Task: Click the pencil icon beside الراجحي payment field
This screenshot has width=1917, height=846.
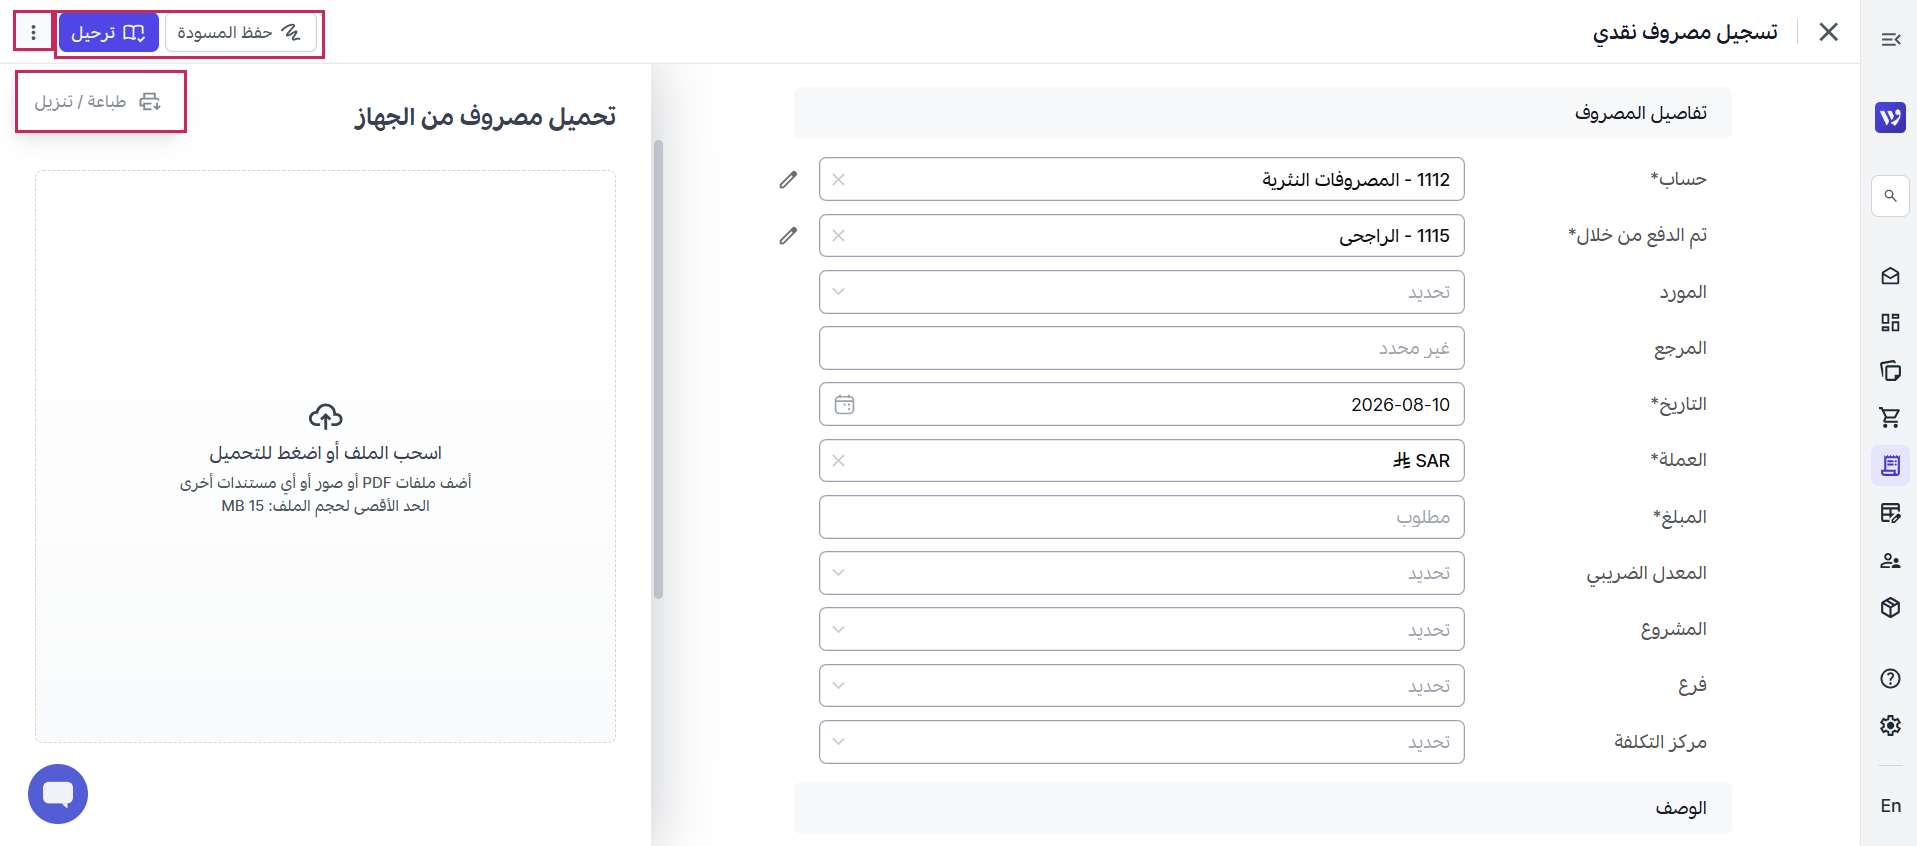Action: pyautogui.click(x=788, y=235)
